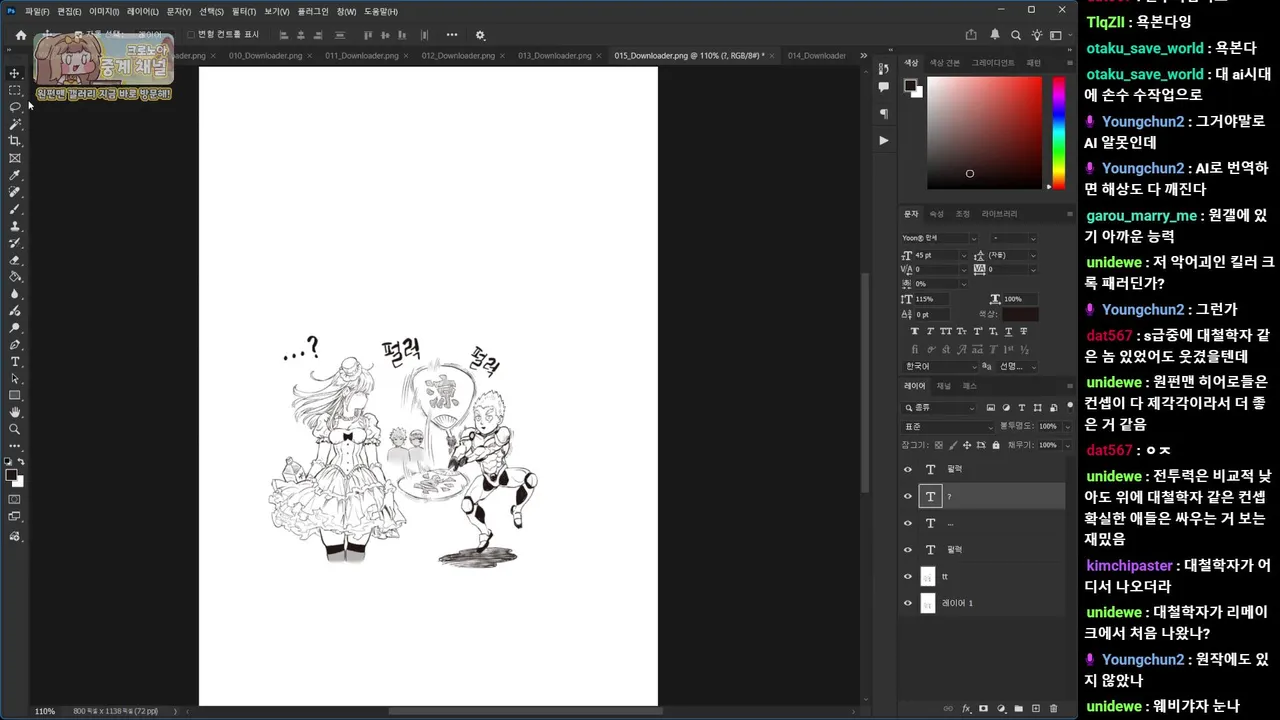Toggle Underline in Character panel
The width and height of the screenshot is (1280, 720).
[1008, 331]
